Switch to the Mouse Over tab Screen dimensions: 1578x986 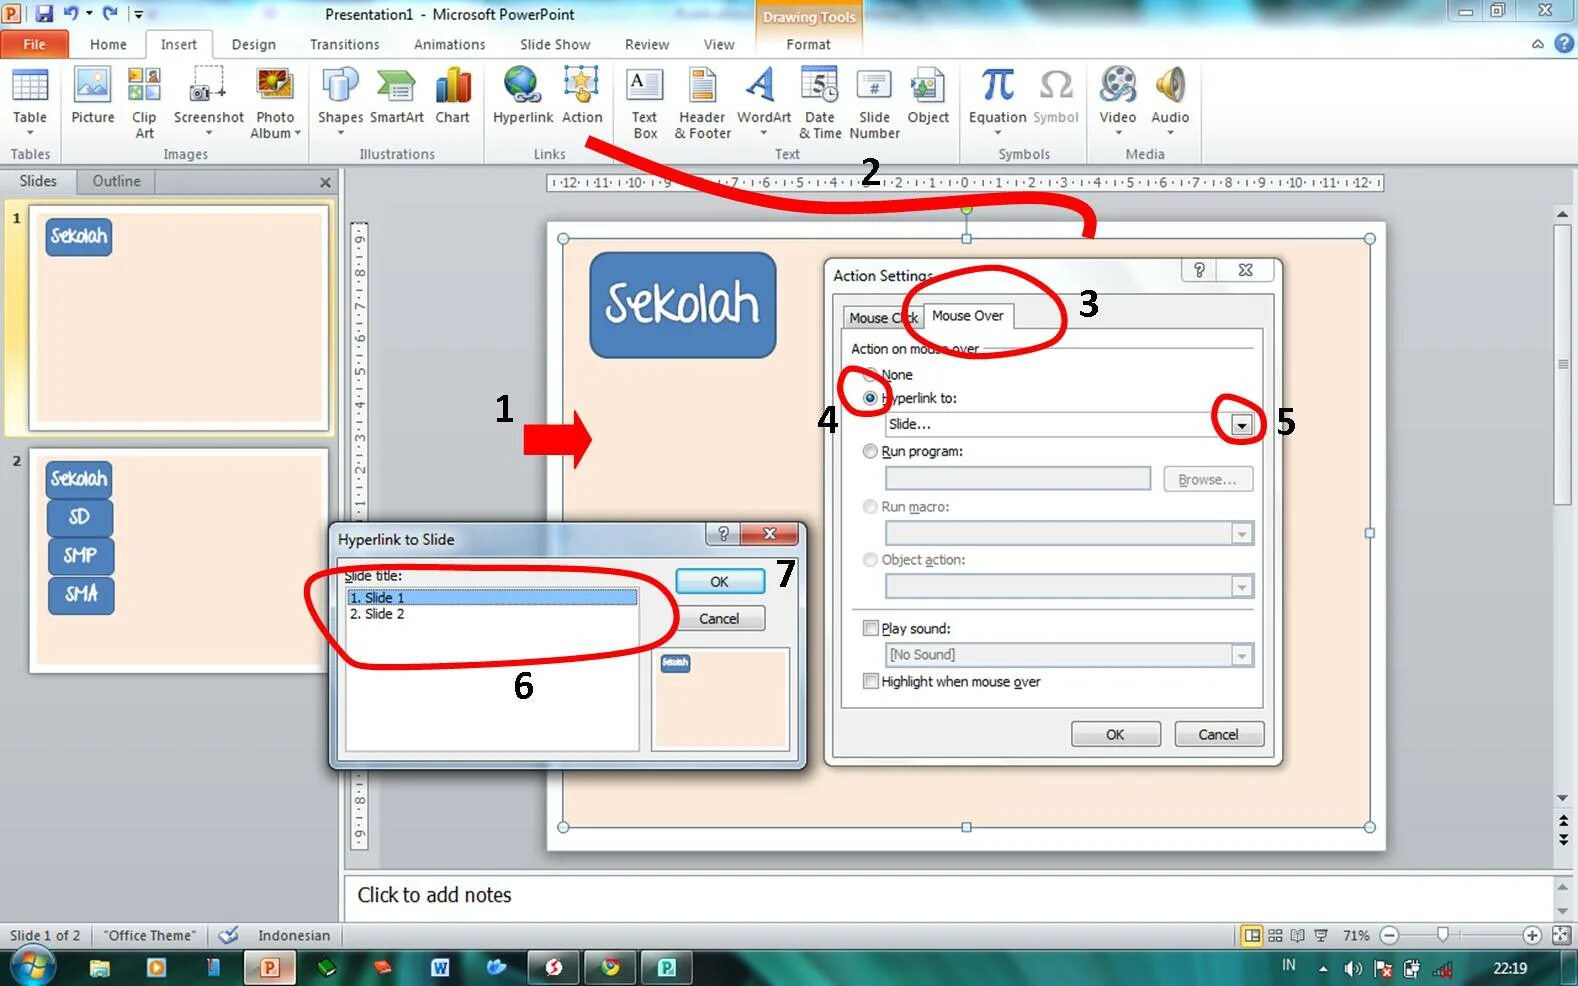(968, 316)
